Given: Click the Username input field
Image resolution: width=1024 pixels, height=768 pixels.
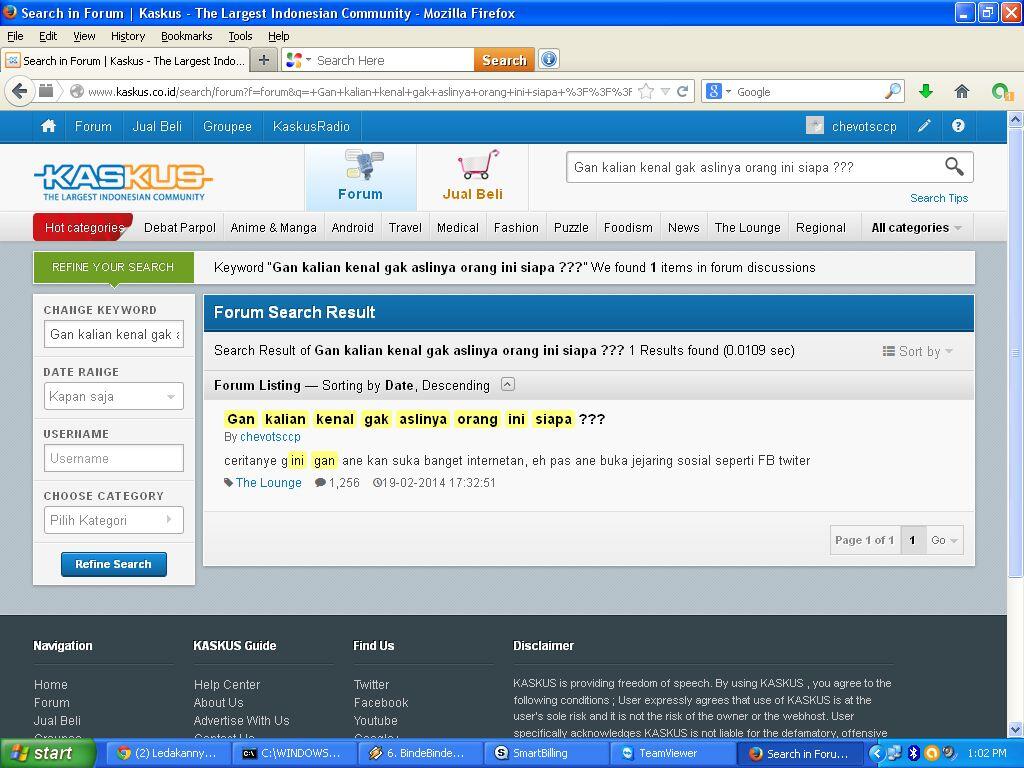Looking at the screenshot, I should pyautogui.click(x=114, y=458).
